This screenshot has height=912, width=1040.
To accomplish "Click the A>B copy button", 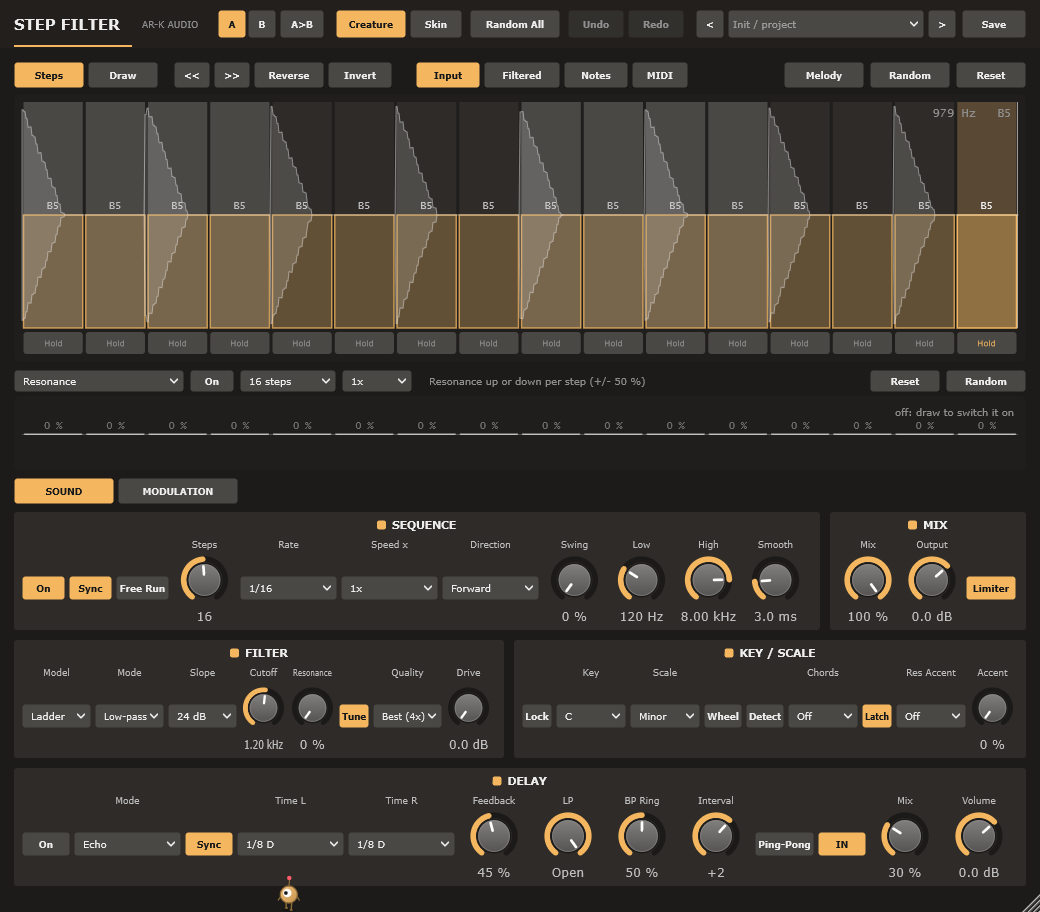I will [302, 25].
